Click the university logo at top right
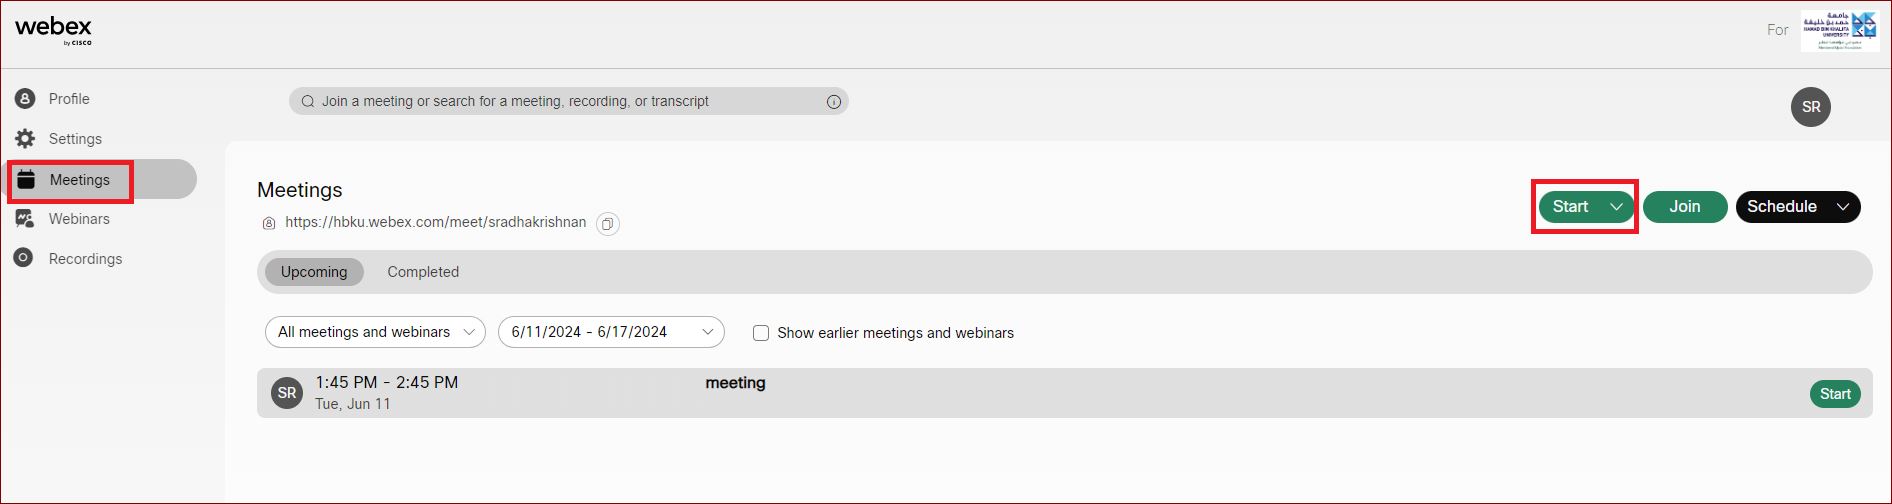 coord(1839,31)
